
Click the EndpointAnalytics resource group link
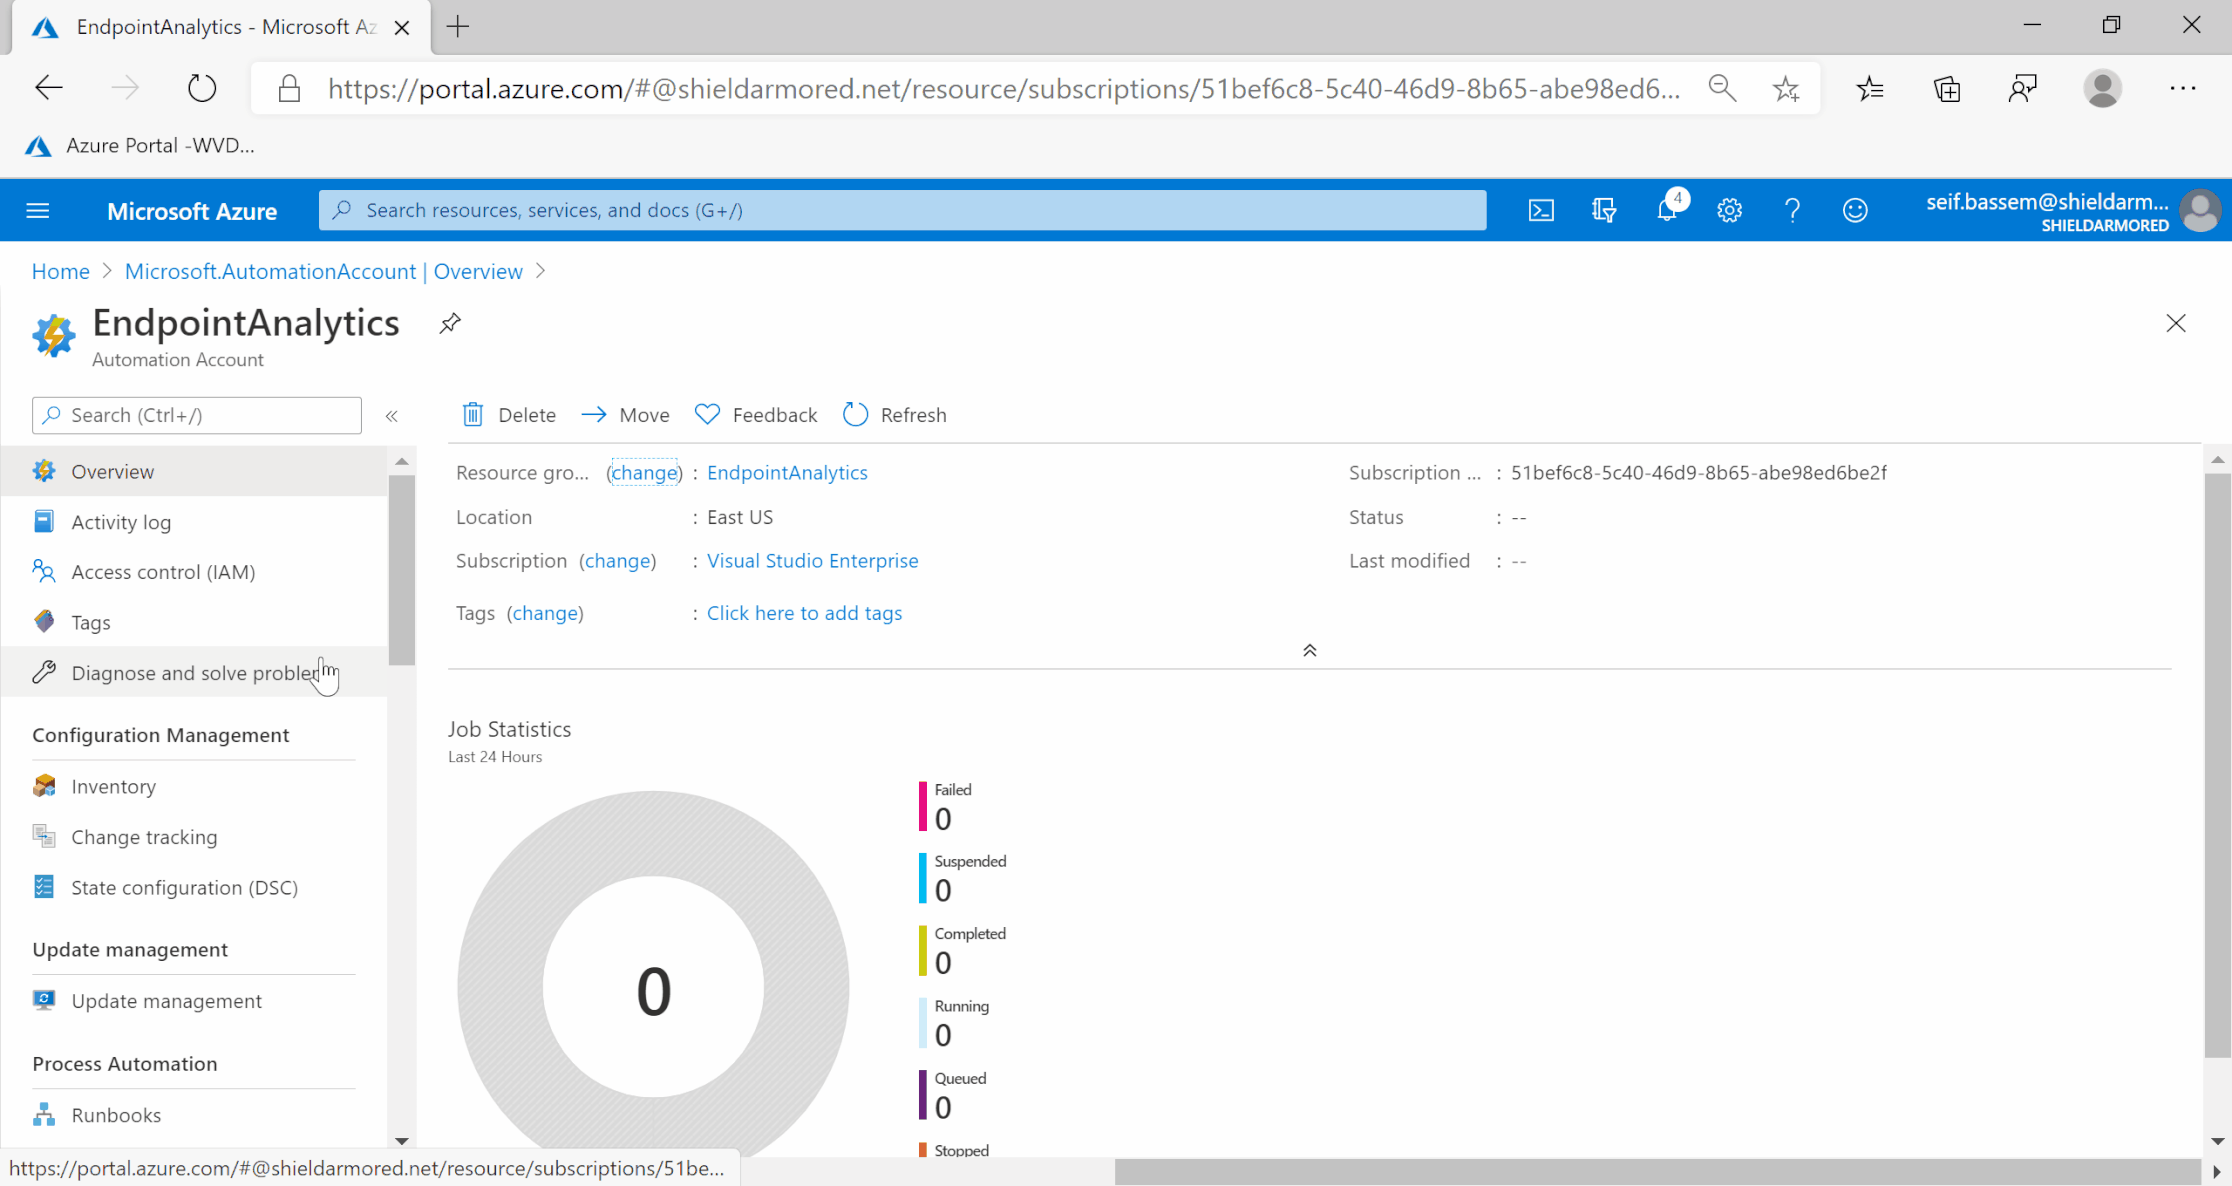point(788,473)
